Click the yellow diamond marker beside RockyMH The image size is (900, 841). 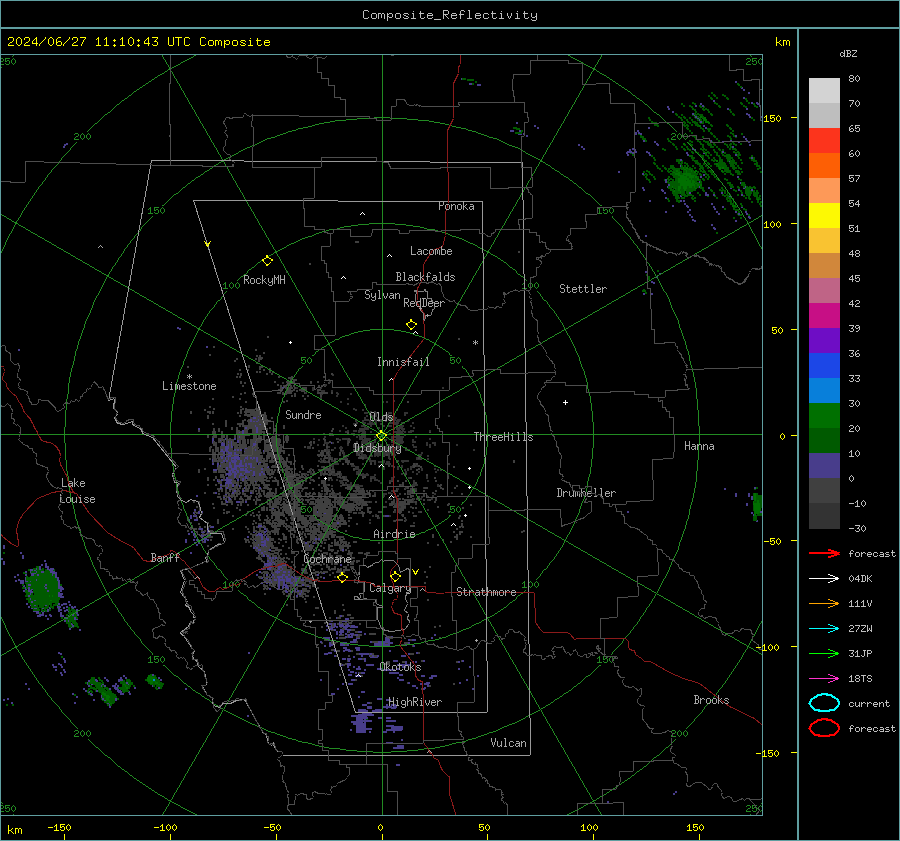(x=267, y=261)
